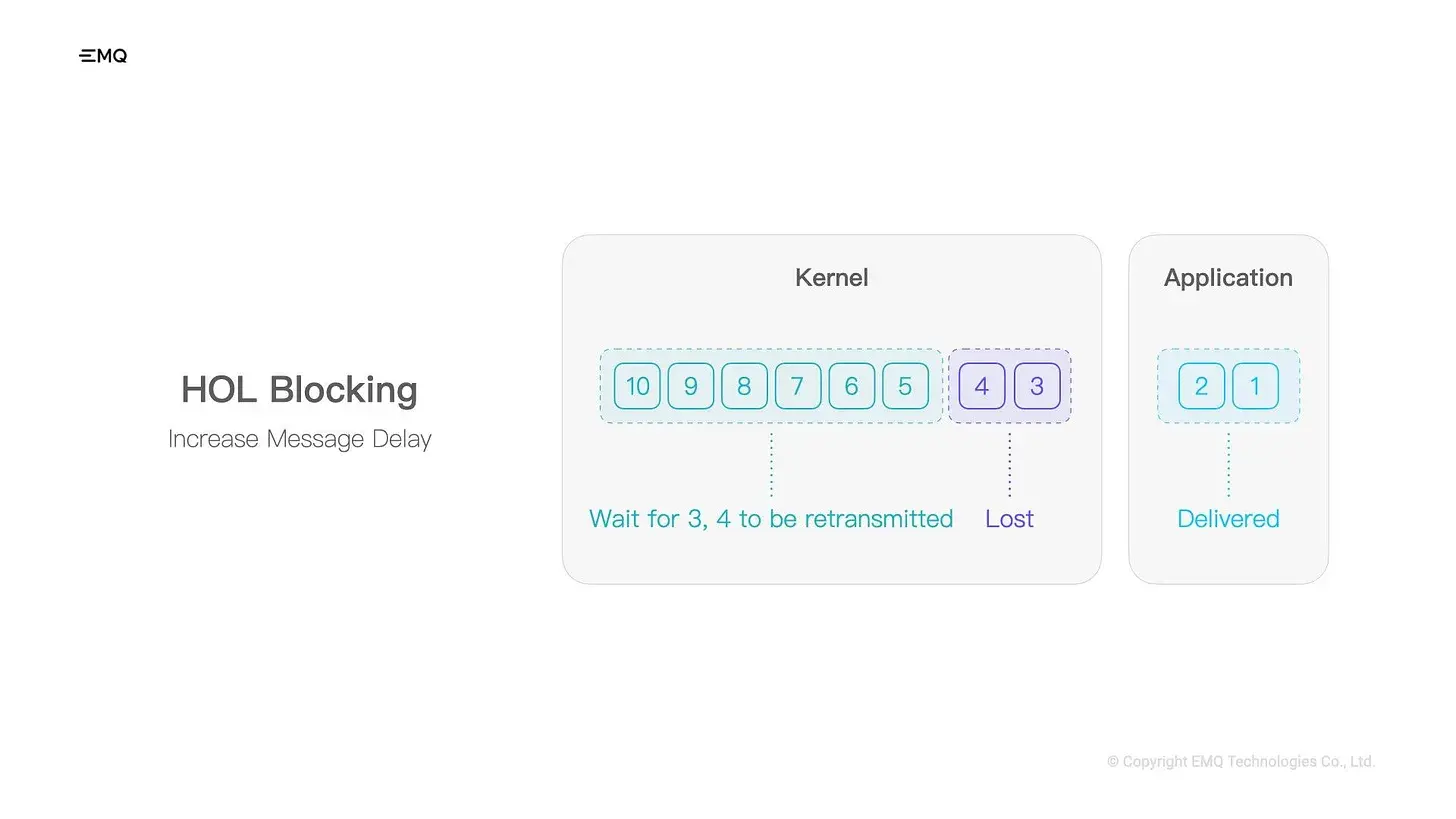Click the lost packet numbered 4
The height and width of the screenshot is (819, 1456).
[982, 386]
